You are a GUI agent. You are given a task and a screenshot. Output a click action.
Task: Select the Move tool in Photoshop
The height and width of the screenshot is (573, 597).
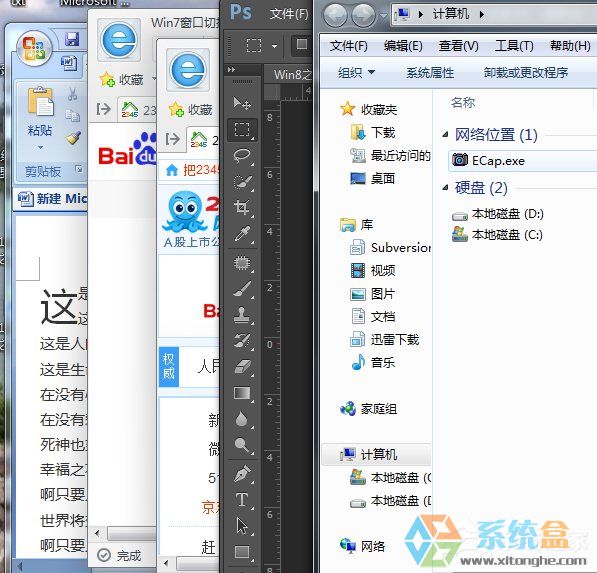(x=242, y=103)
